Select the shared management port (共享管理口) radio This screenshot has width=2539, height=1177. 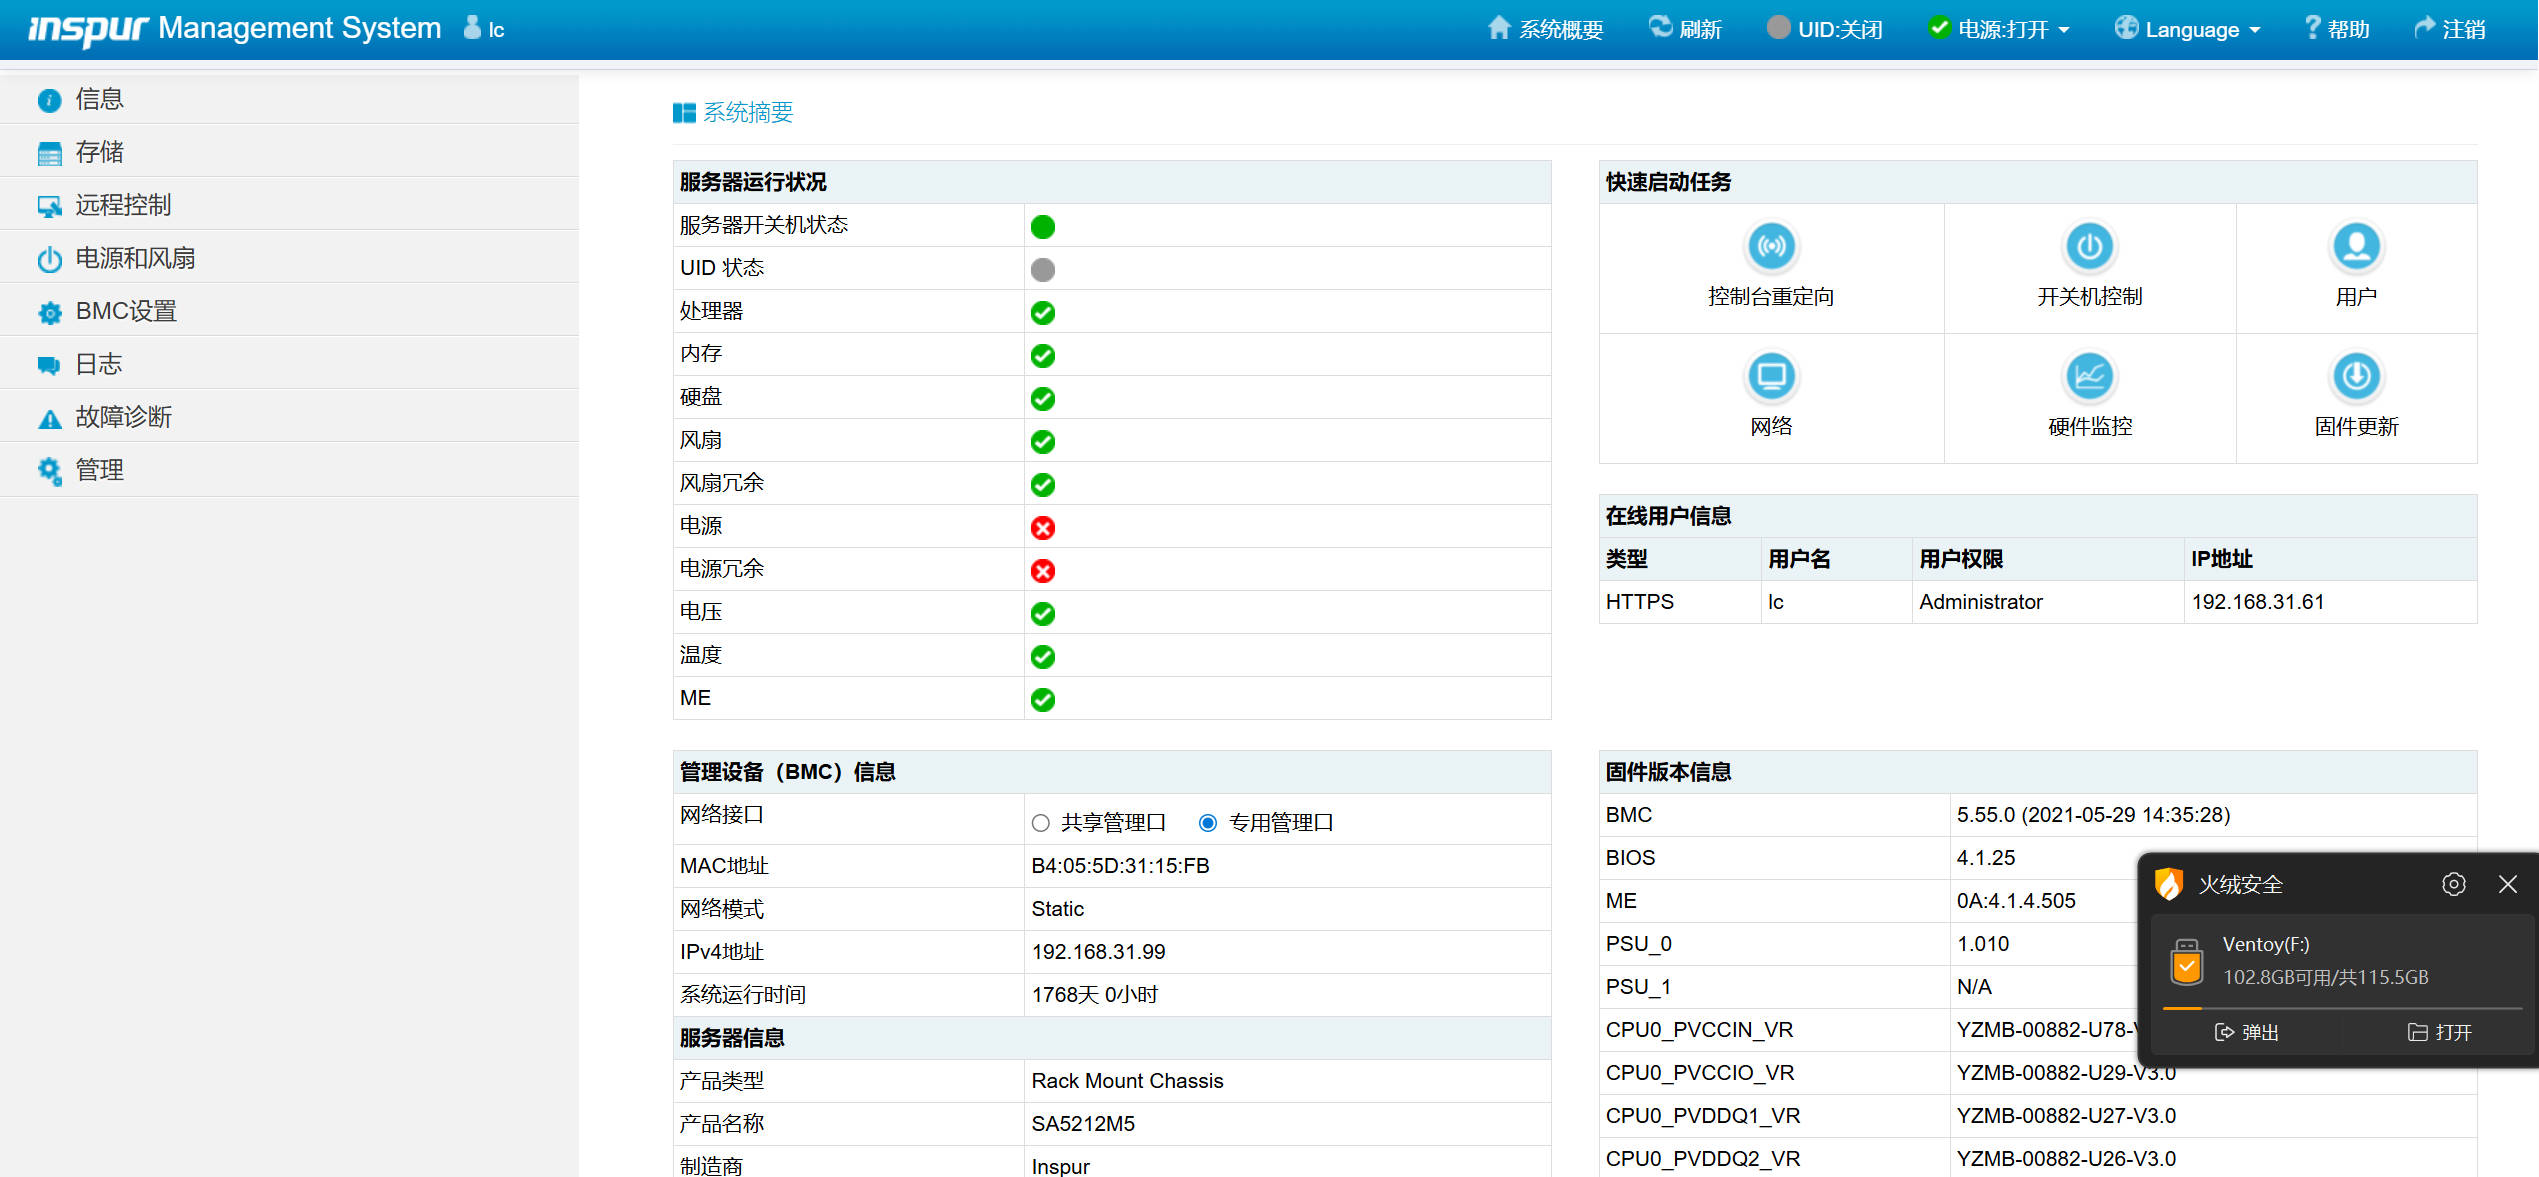(x=1041, y=823)
